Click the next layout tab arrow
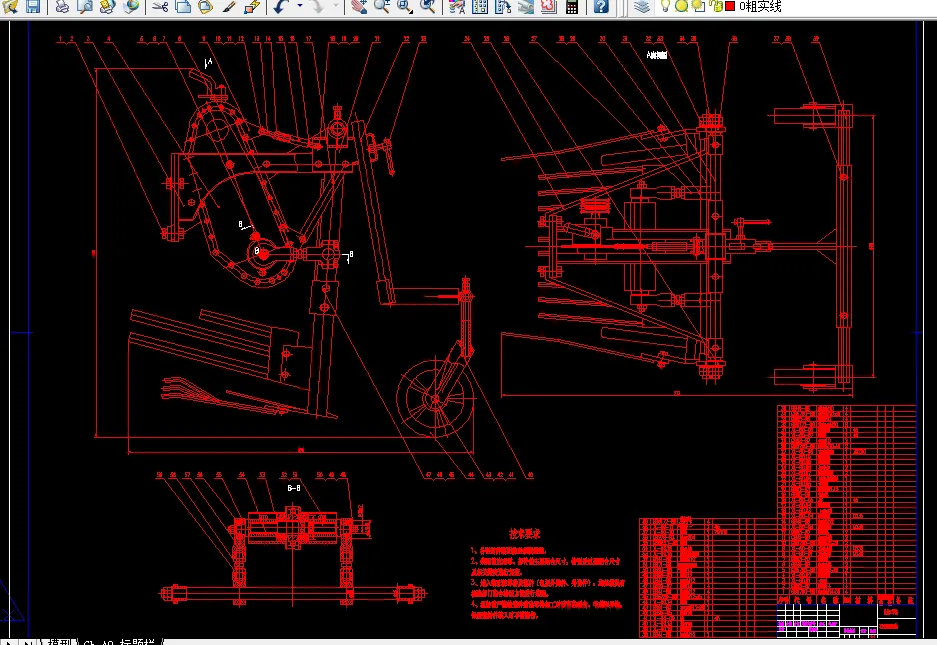 click(9, 642)
